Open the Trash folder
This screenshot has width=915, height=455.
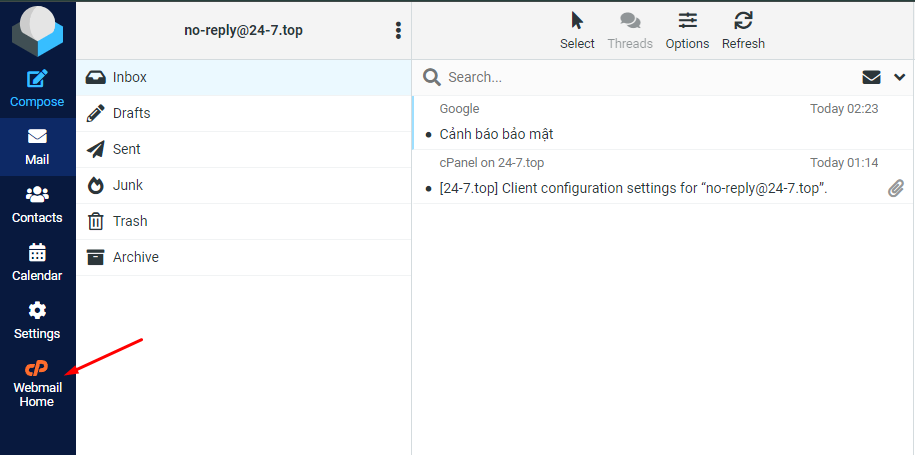pos(129,221)
